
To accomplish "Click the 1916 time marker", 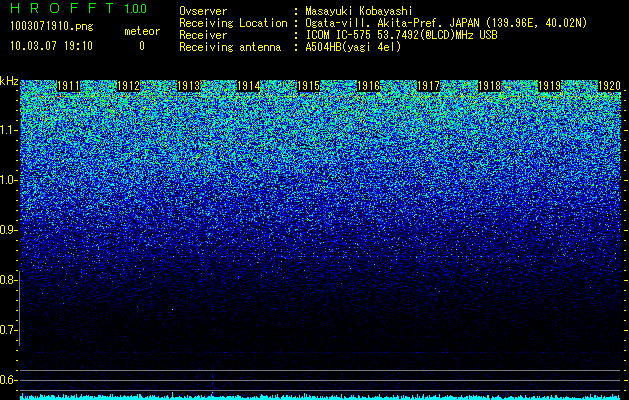I will (x=369, y=86).
